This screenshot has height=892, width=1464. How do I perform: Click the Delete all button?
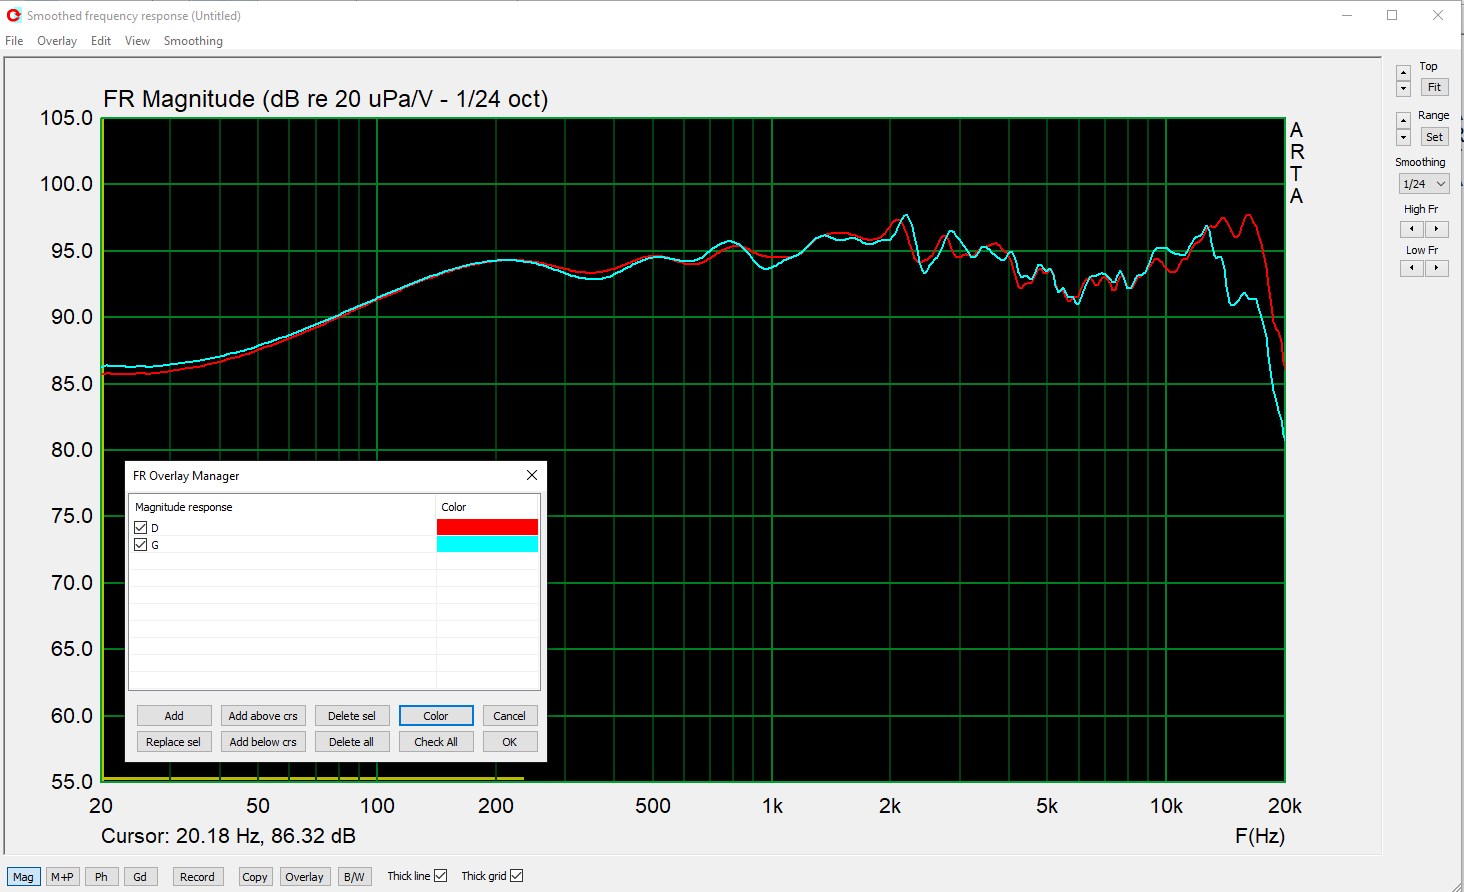pyautogui.click(x=351, y=742)
